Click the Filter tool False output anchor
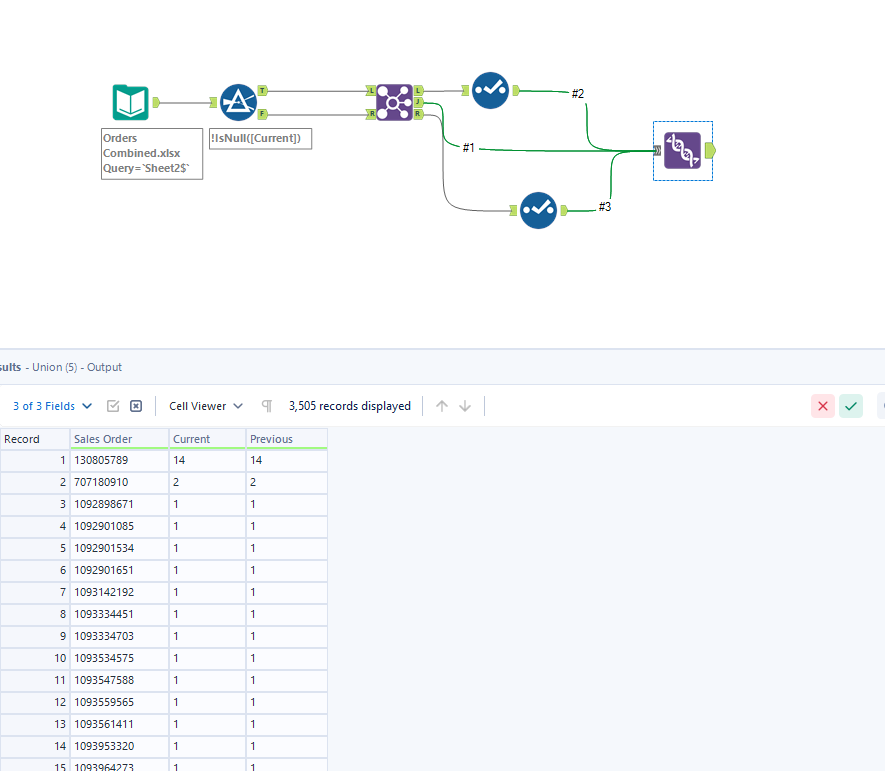 (x=262, y=114)
